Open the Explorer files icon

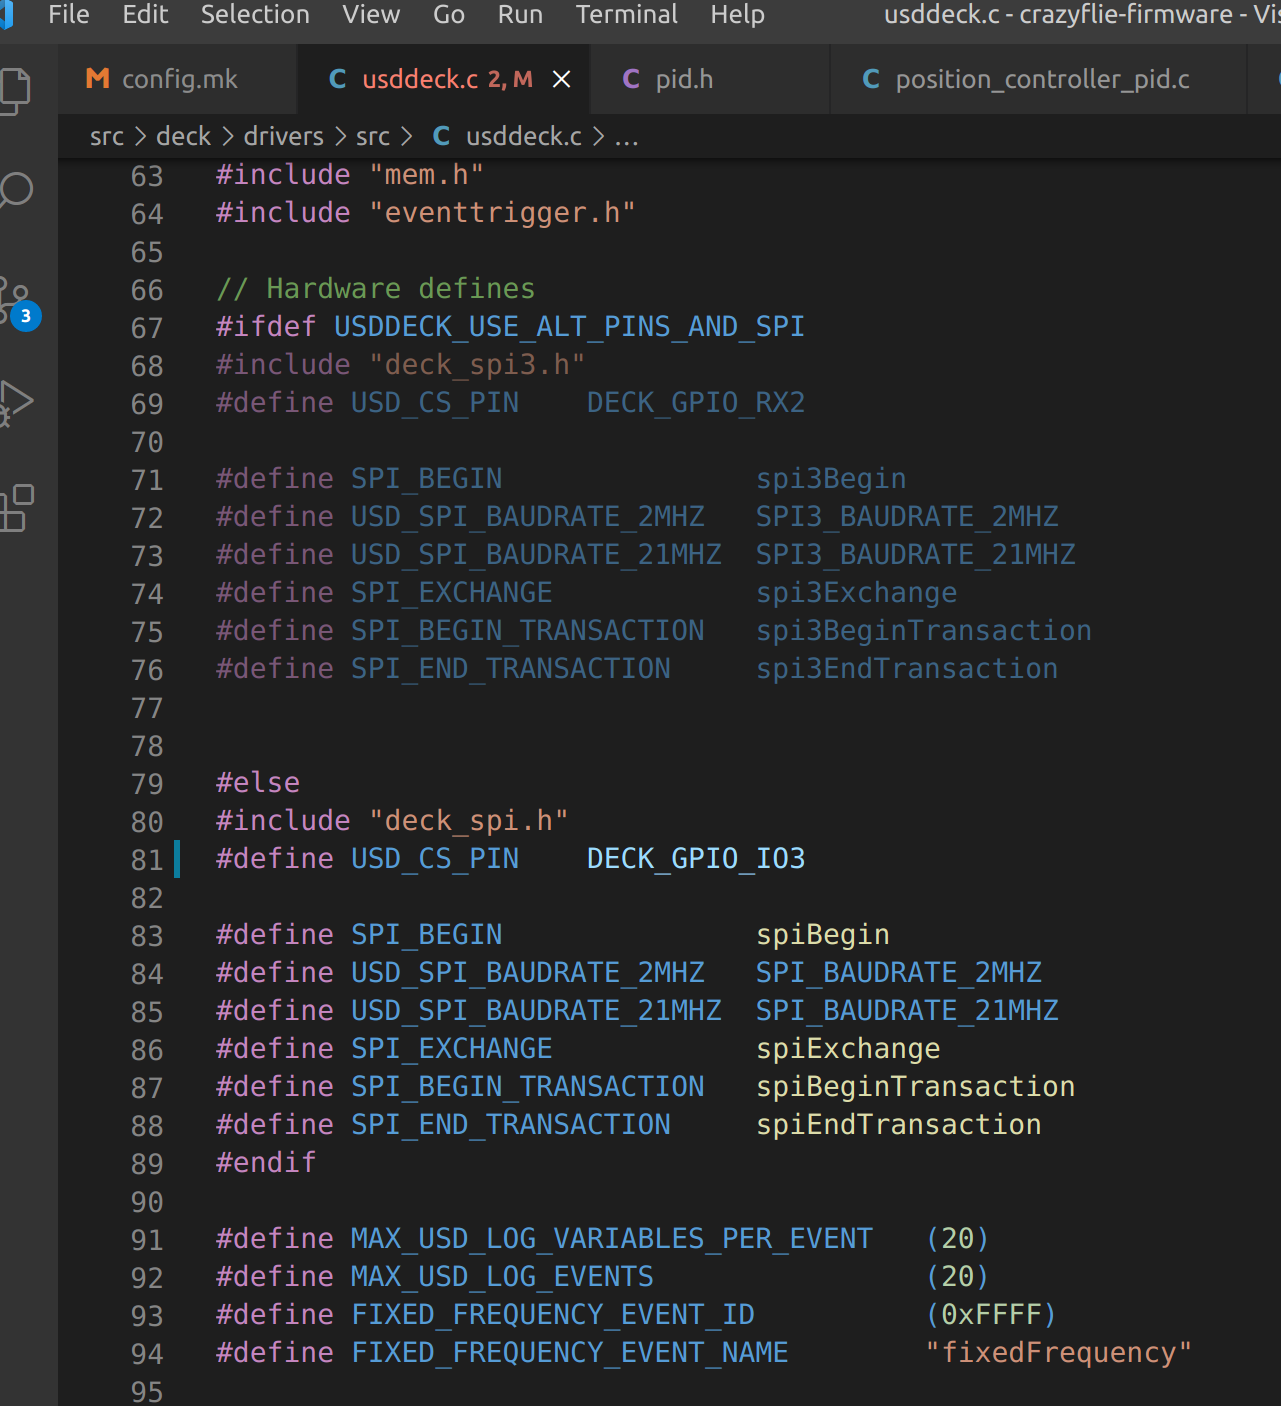[16, 91]
